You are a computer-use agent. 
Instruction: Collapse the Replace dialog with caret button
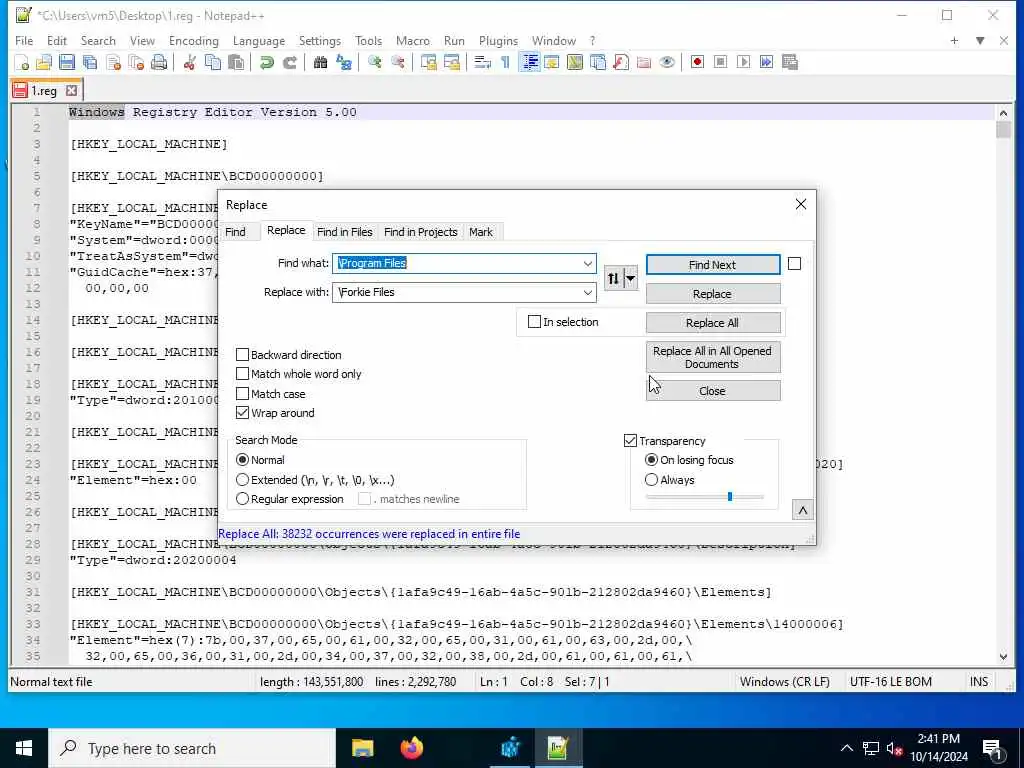pyautogui.click(x=803, y=510)
